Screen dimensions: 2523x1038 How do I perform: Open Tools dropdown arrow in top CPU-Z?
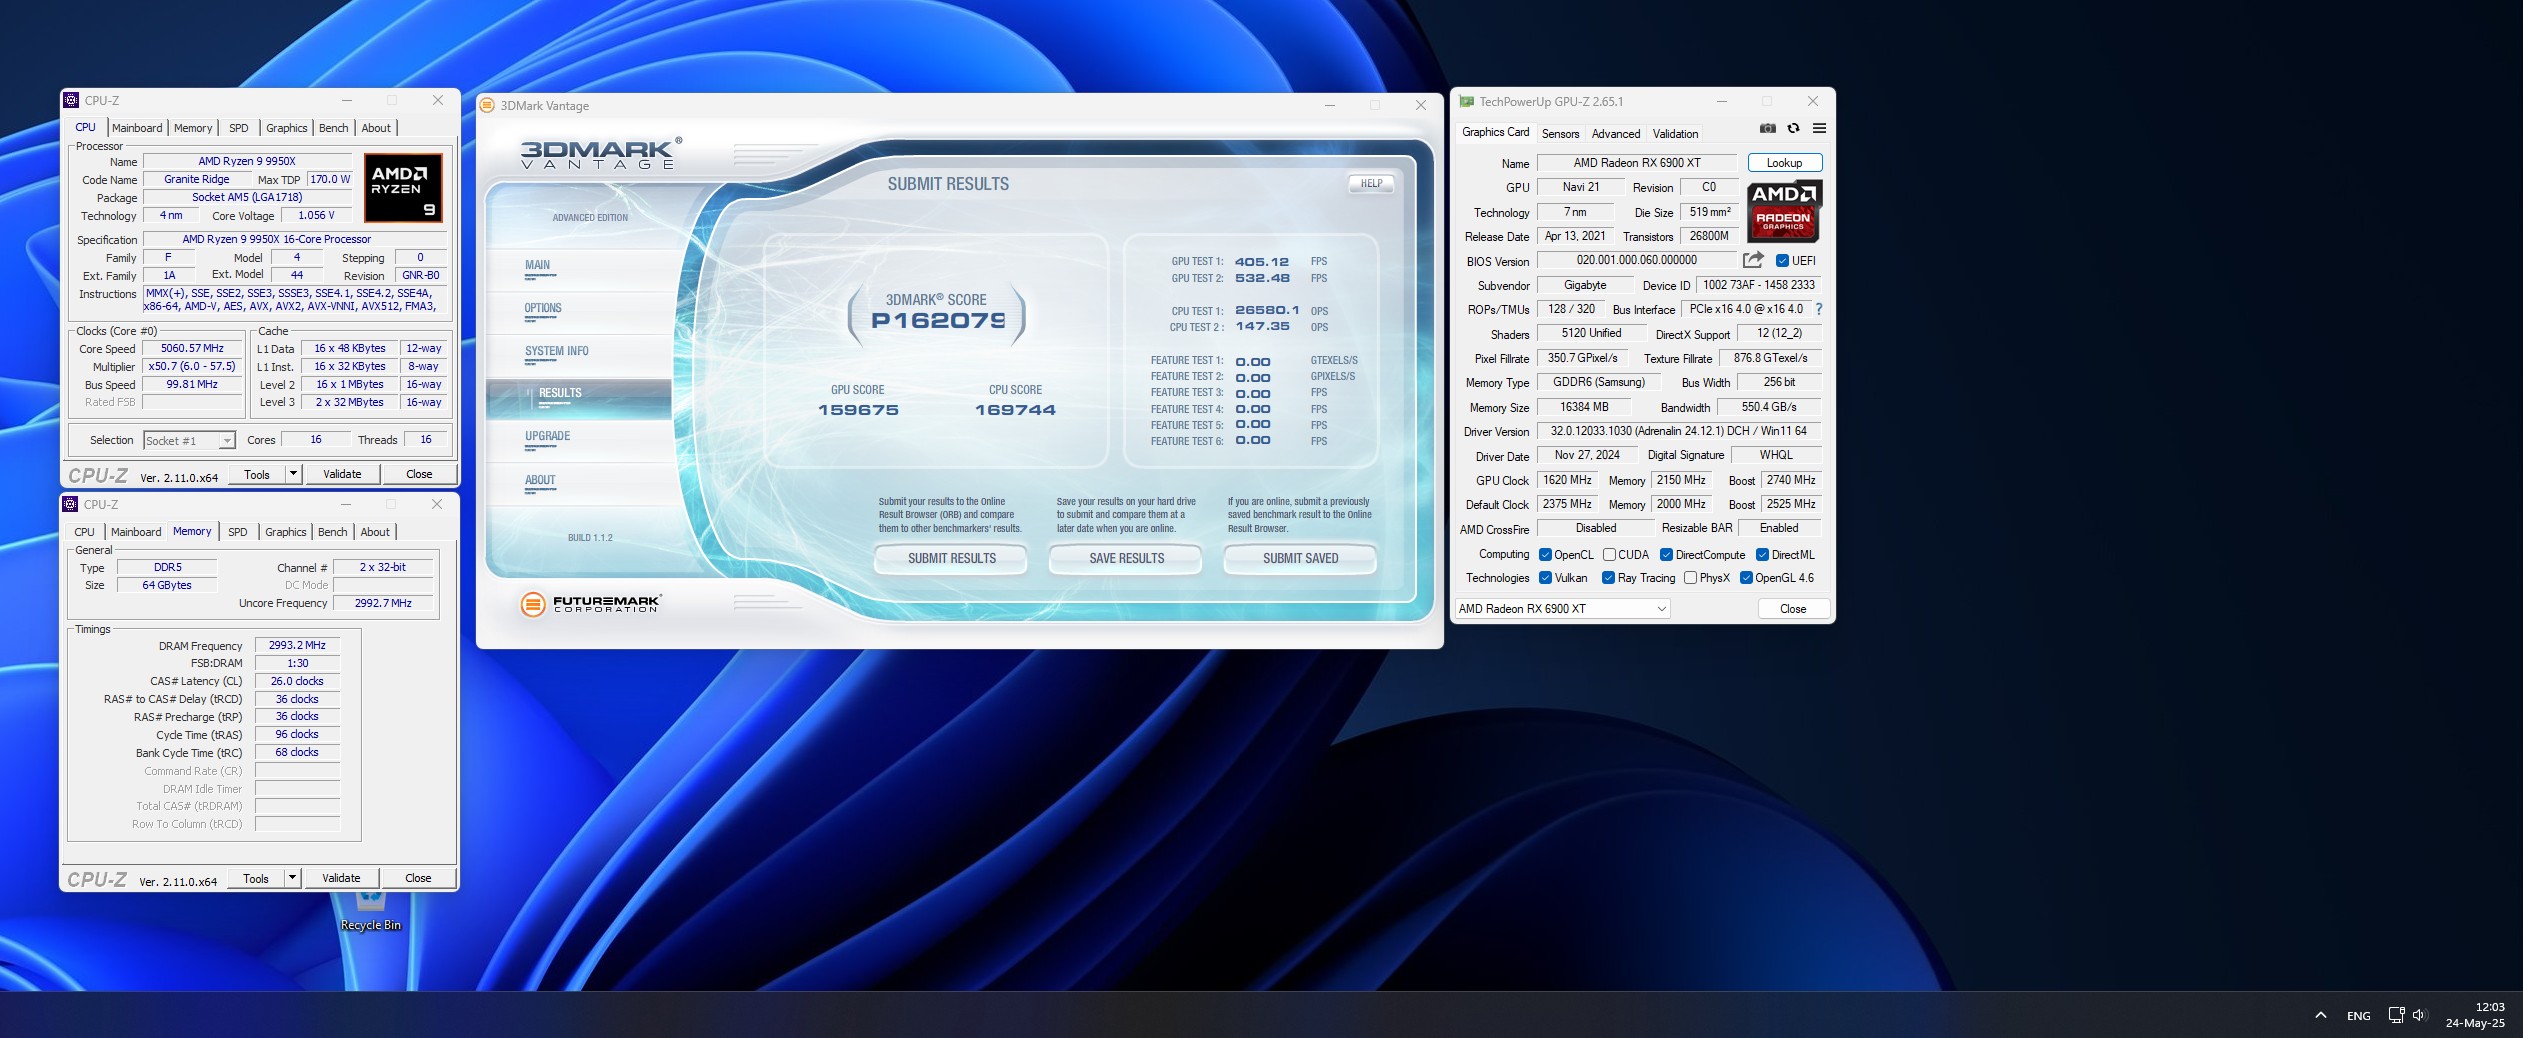pos(293,474)
